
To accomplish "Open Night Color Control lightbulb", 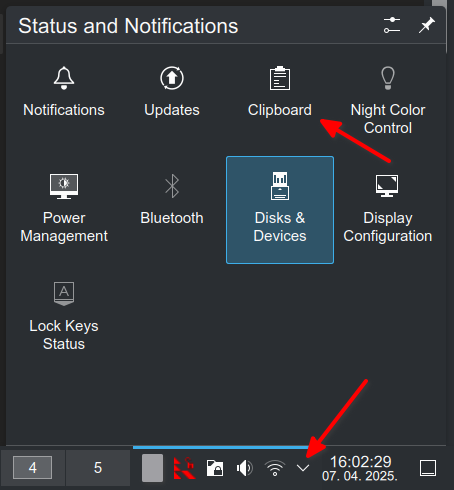I will tap(388, 78).
